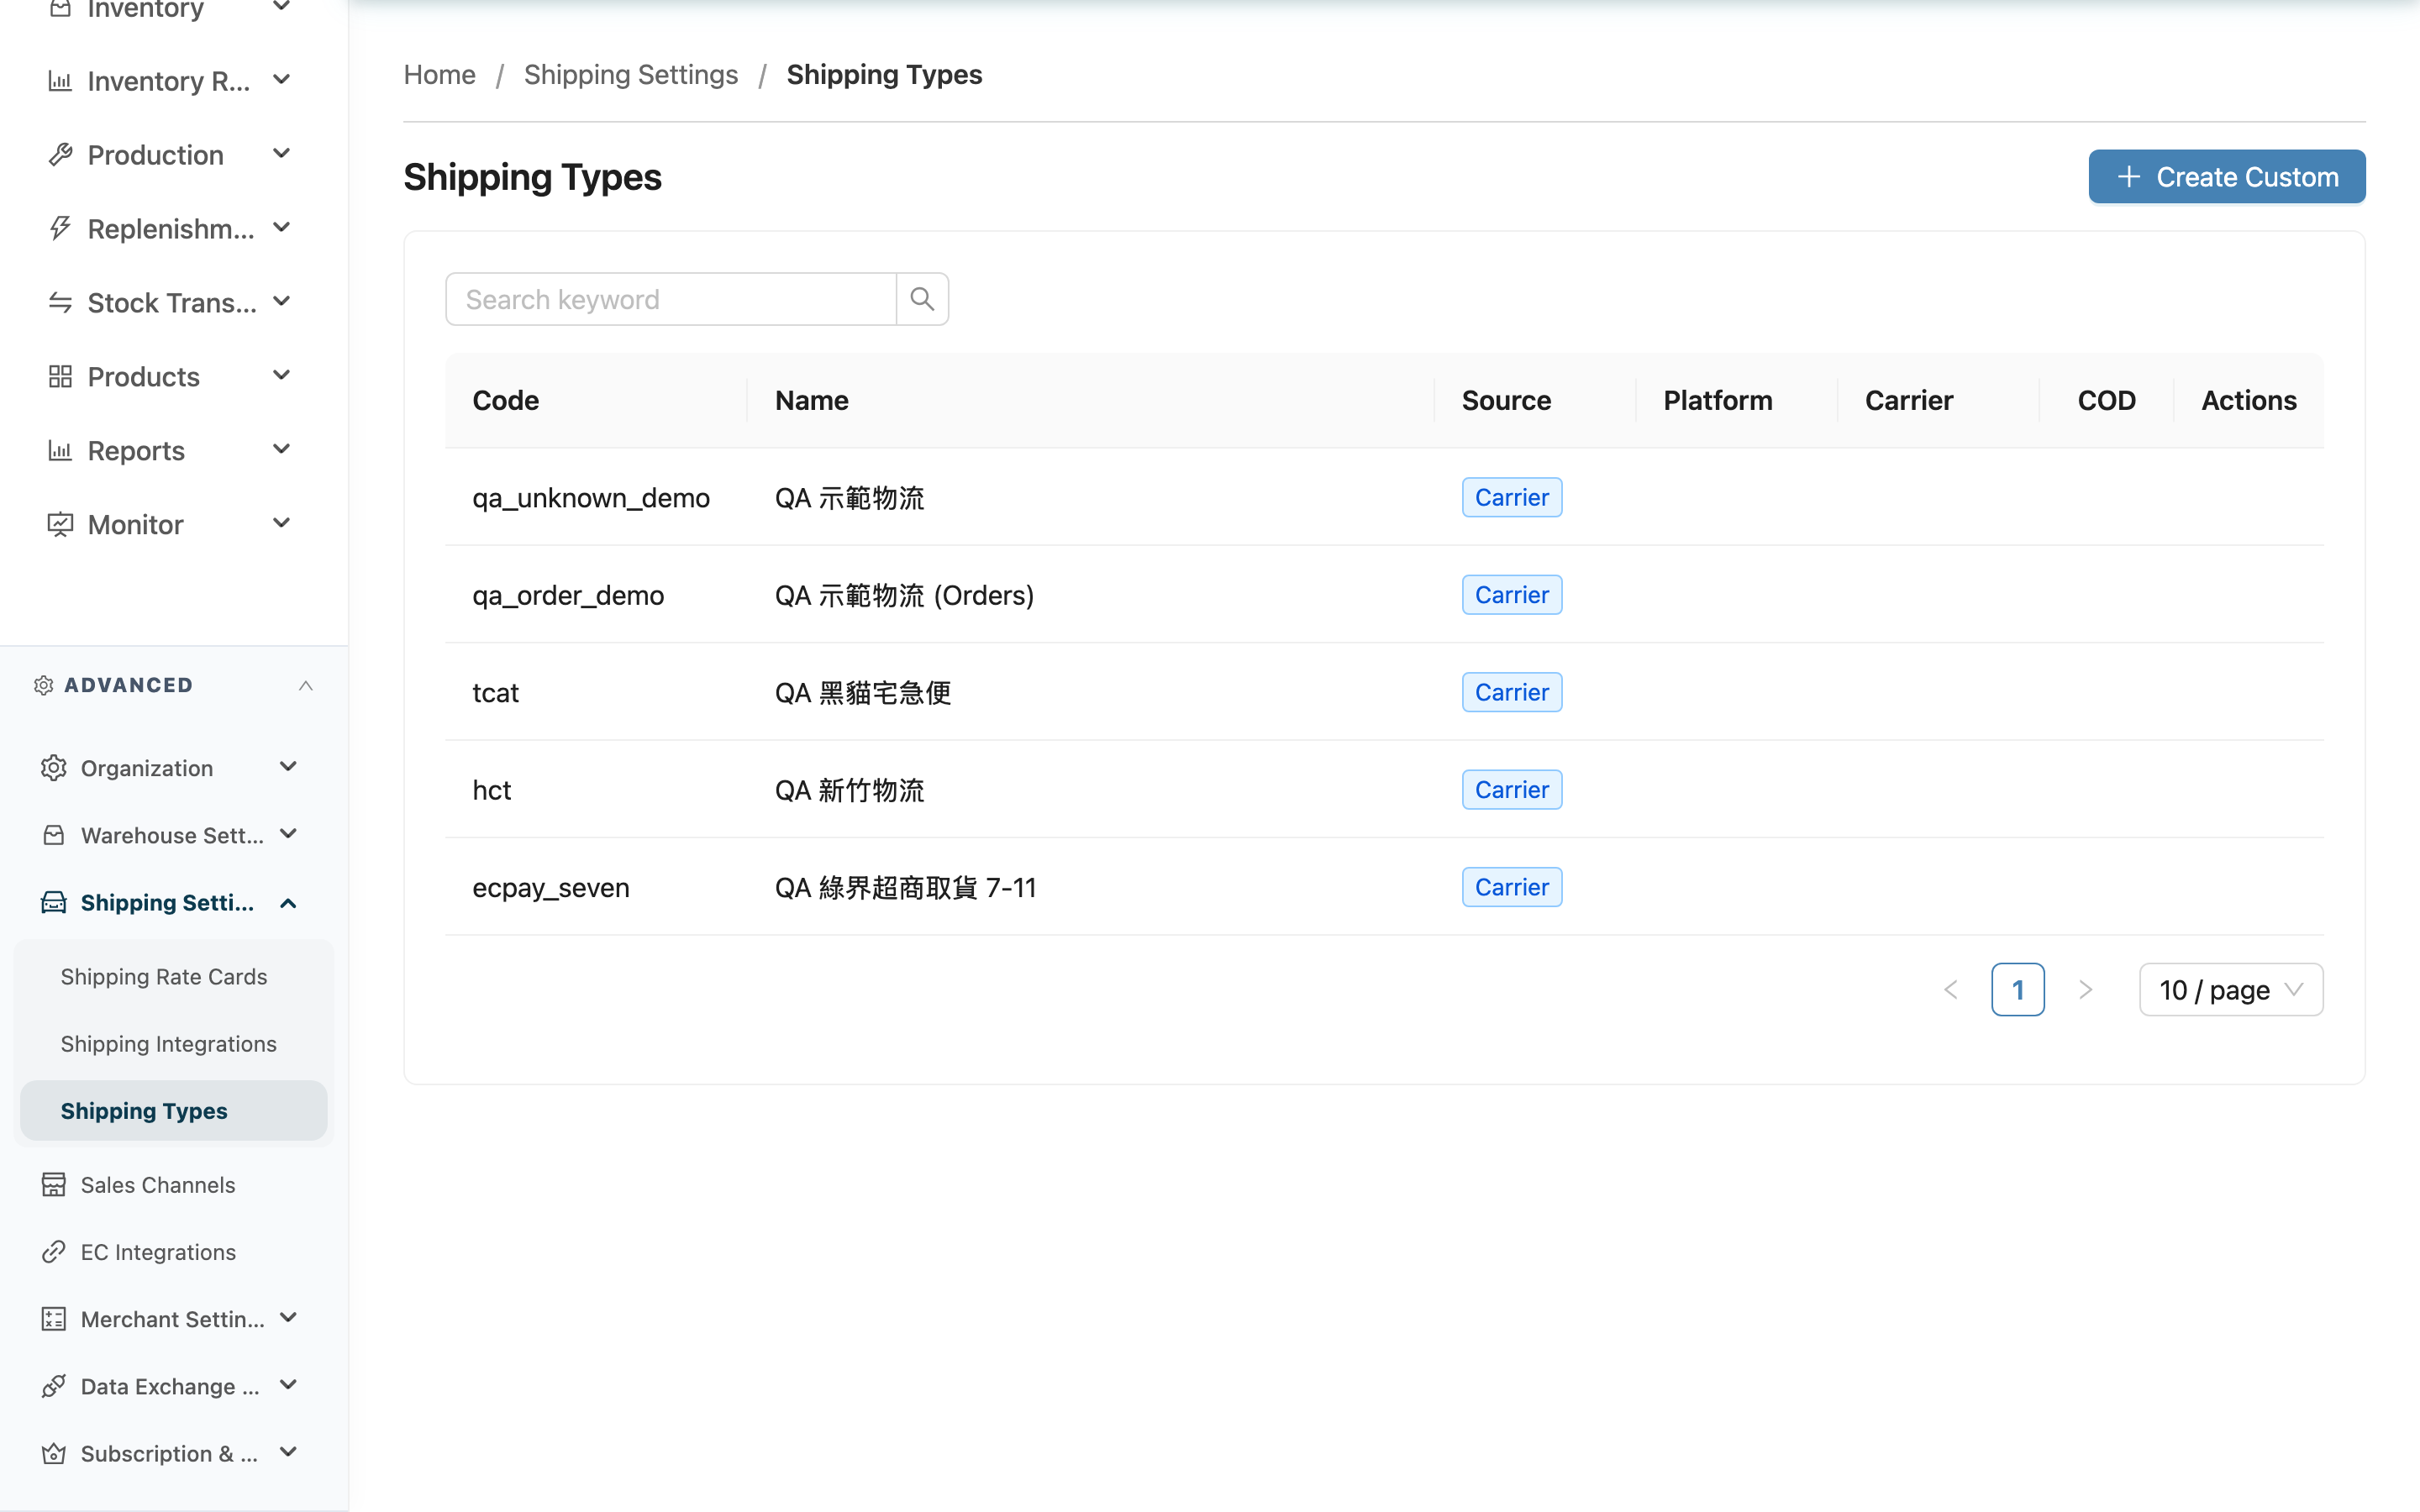Open Shipping Integrations submenu item
Image resolution: width=2420 pixels, height=1512 pixels.
pyautogui.click(x=174, y=1043)
